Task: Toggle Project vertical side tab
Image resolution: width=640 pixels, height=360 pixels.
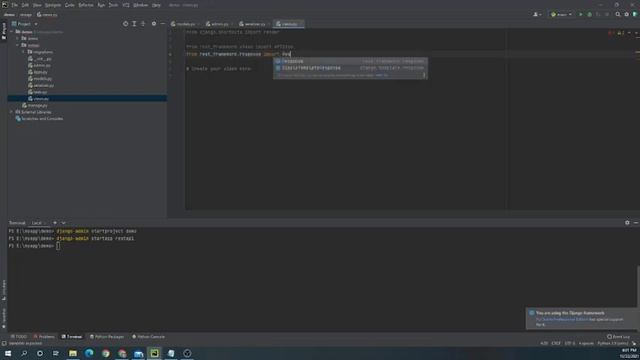Action: click(x=4, y=31)
